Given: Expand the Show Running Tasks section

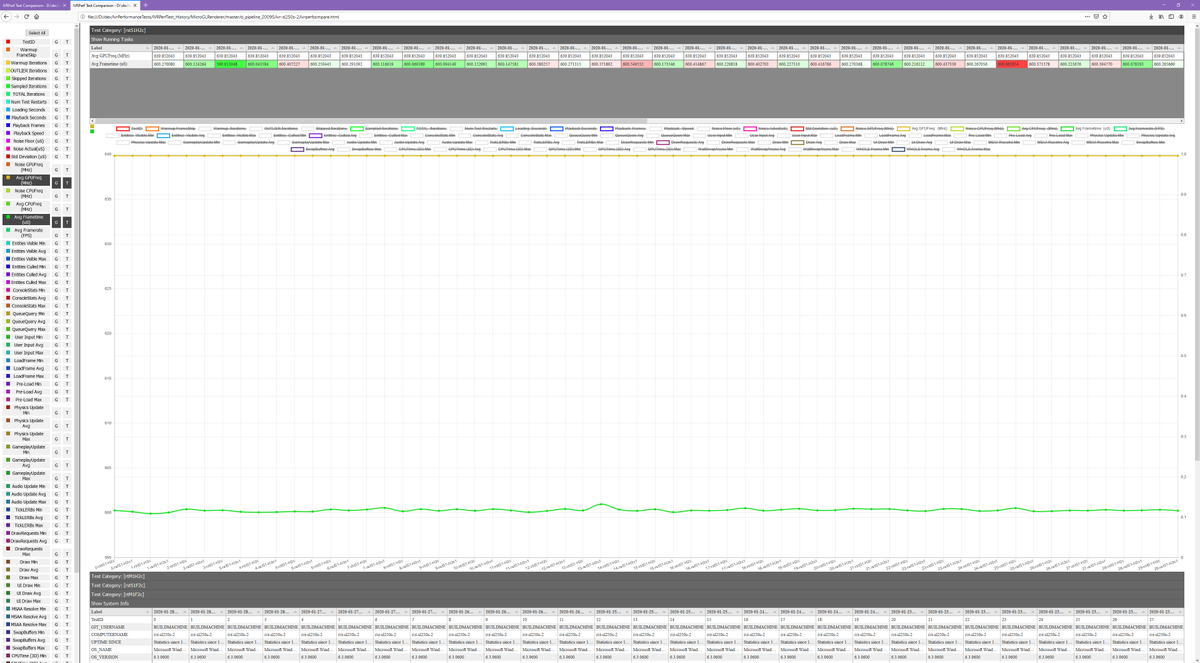Looking at the screenshot, I should pos(636,39).
